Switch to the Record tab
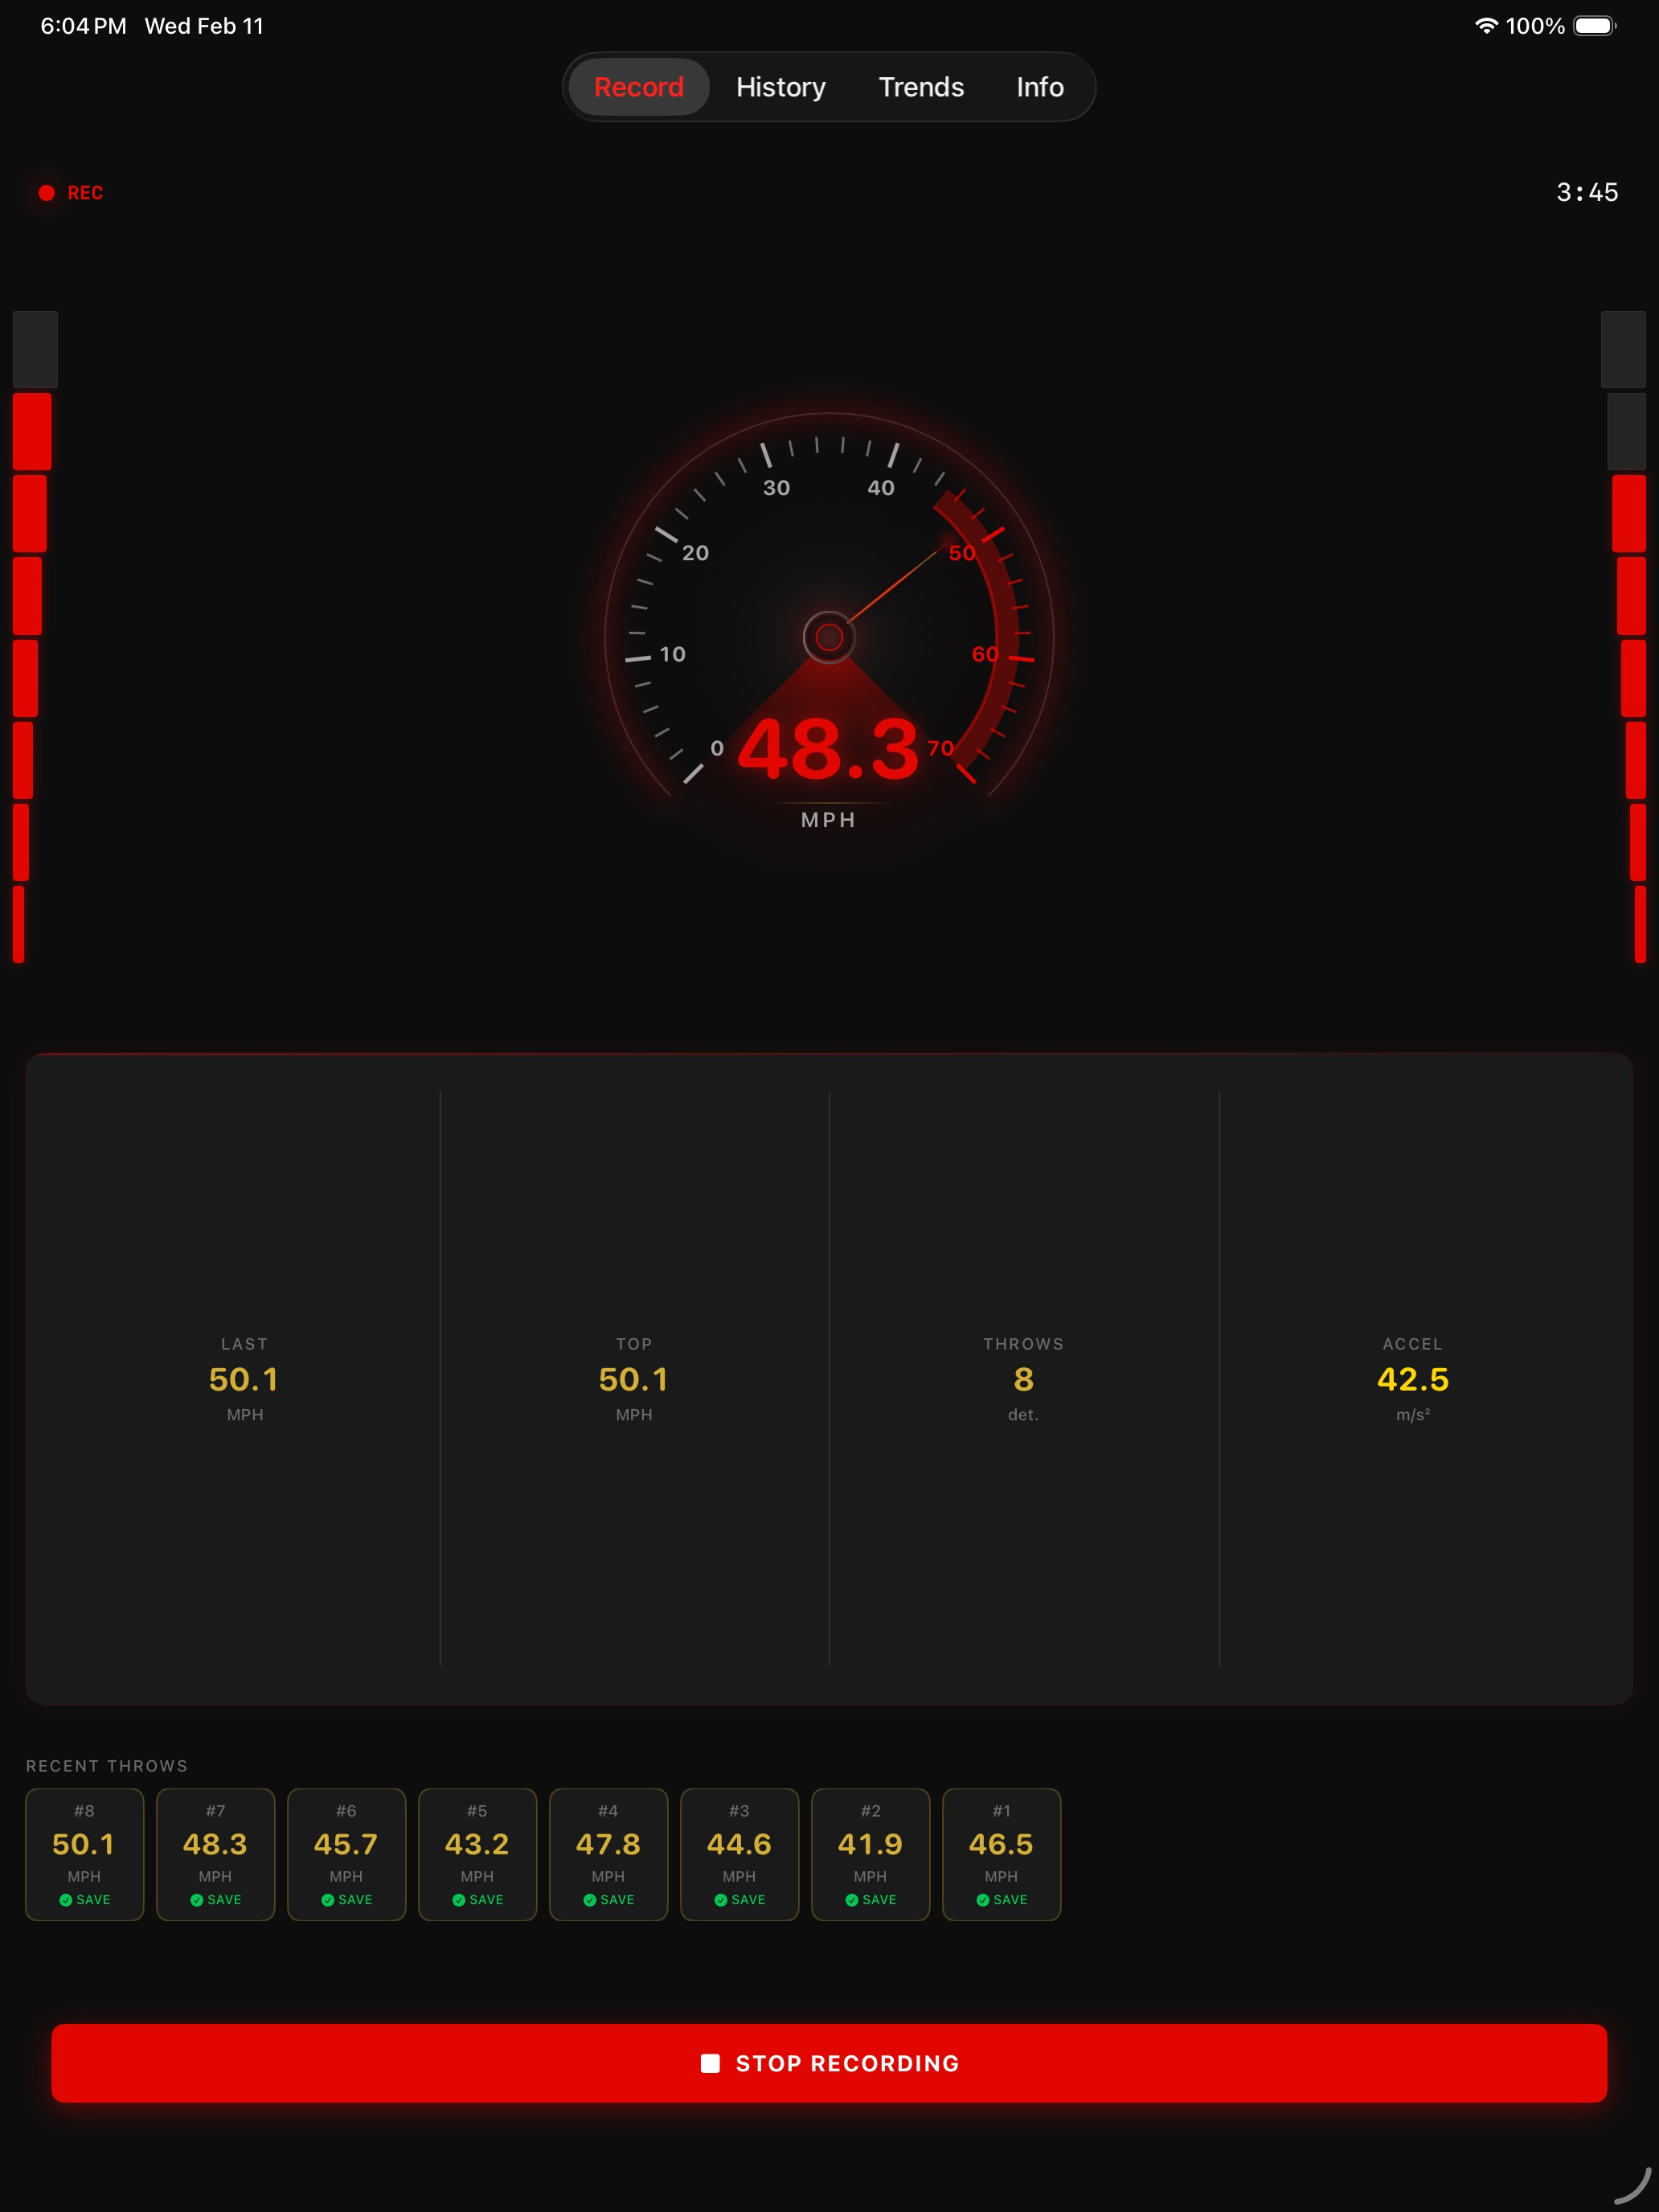This screenshot has width=1659, height=2212. pos(639,87)
